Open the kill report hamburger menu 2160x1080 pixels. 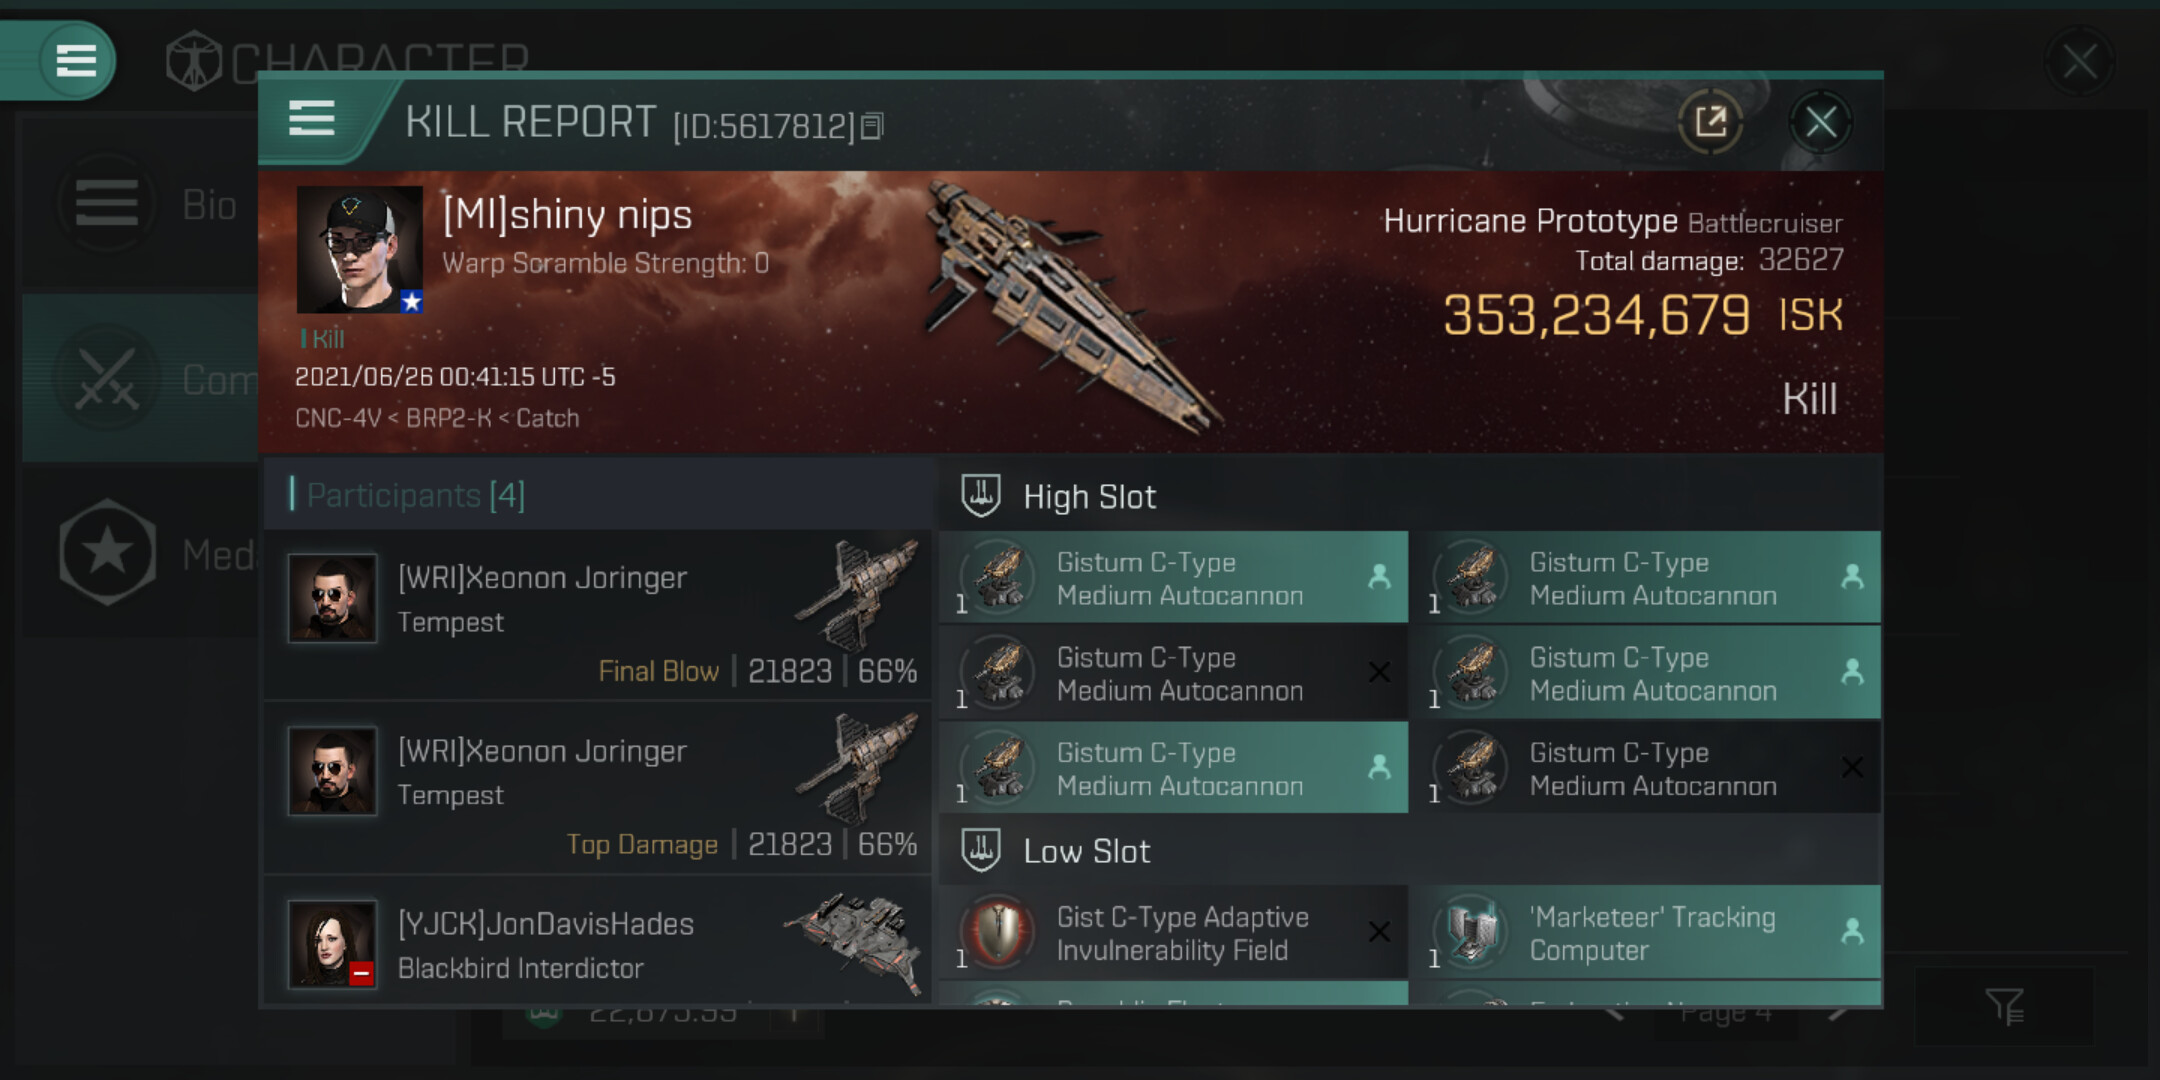click(x=311, y=118)
